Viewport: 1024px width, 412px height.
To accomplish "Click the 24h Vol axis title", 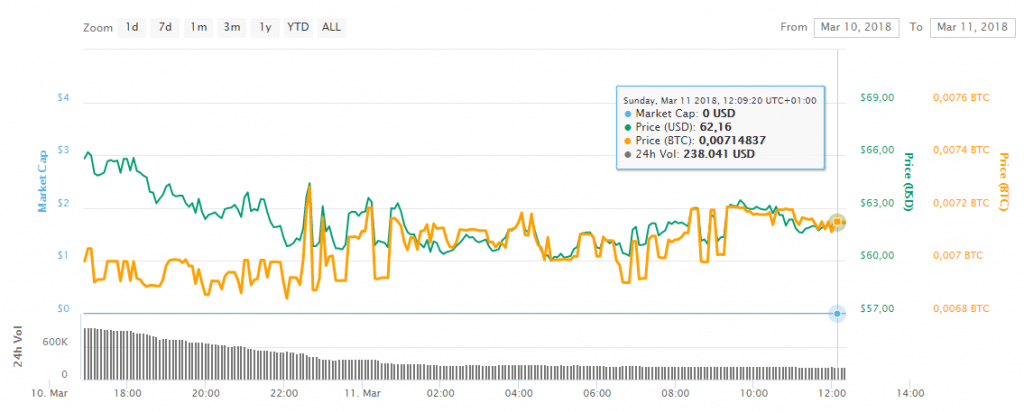I will coord(18,345).
